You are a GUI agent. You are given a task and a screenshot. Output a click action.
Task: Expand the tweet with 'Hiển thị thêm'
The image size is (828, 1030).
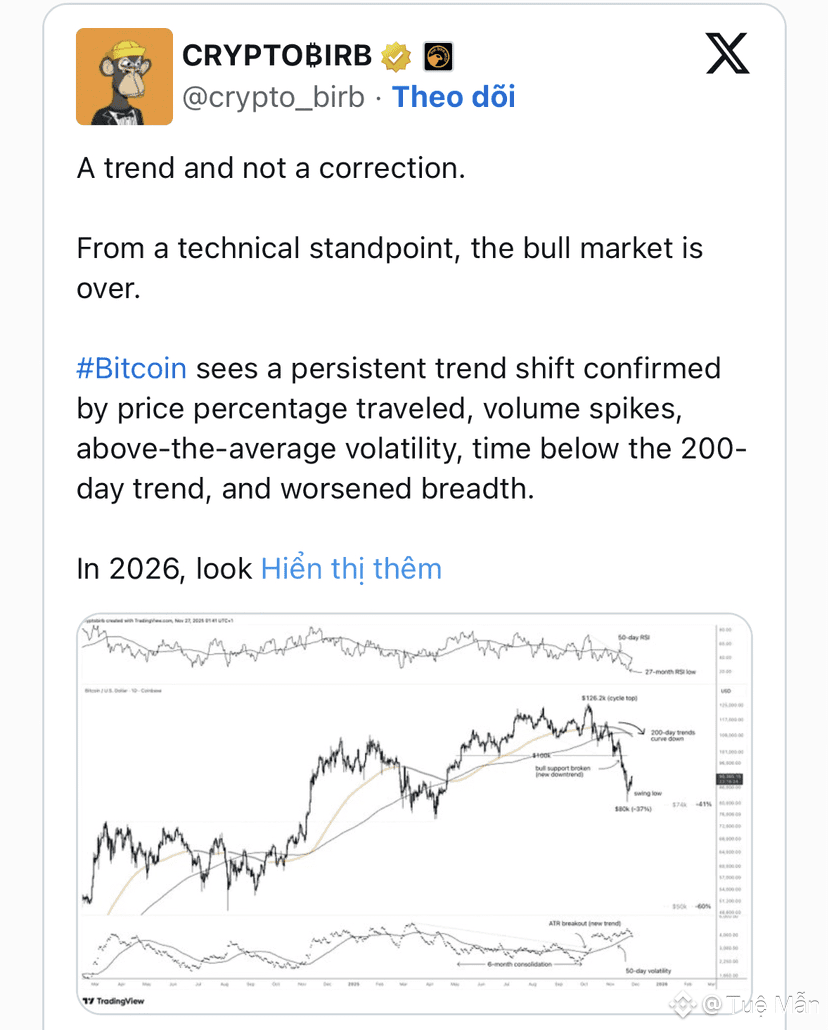coord(351,569)
